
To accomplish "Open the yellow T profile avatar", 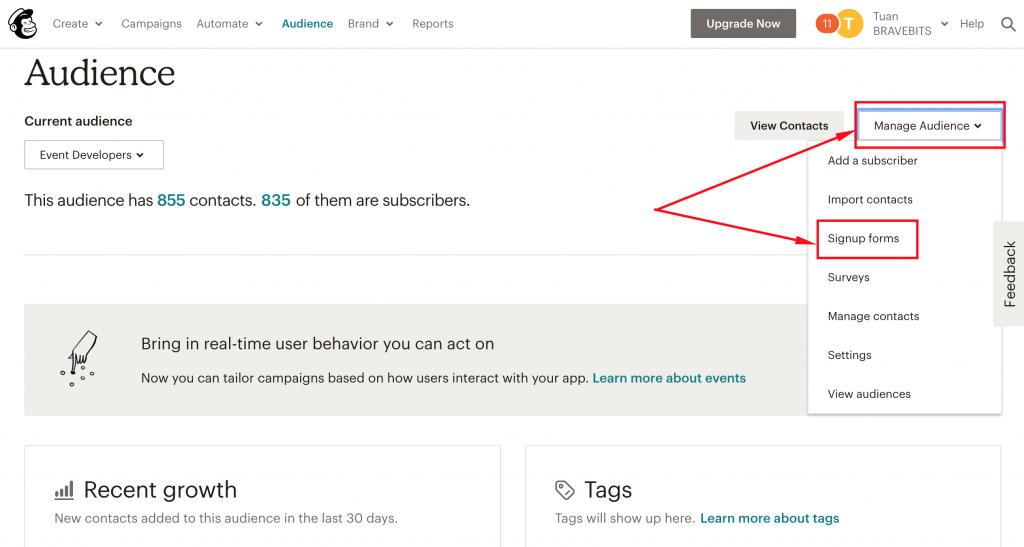I will point(849,24).
